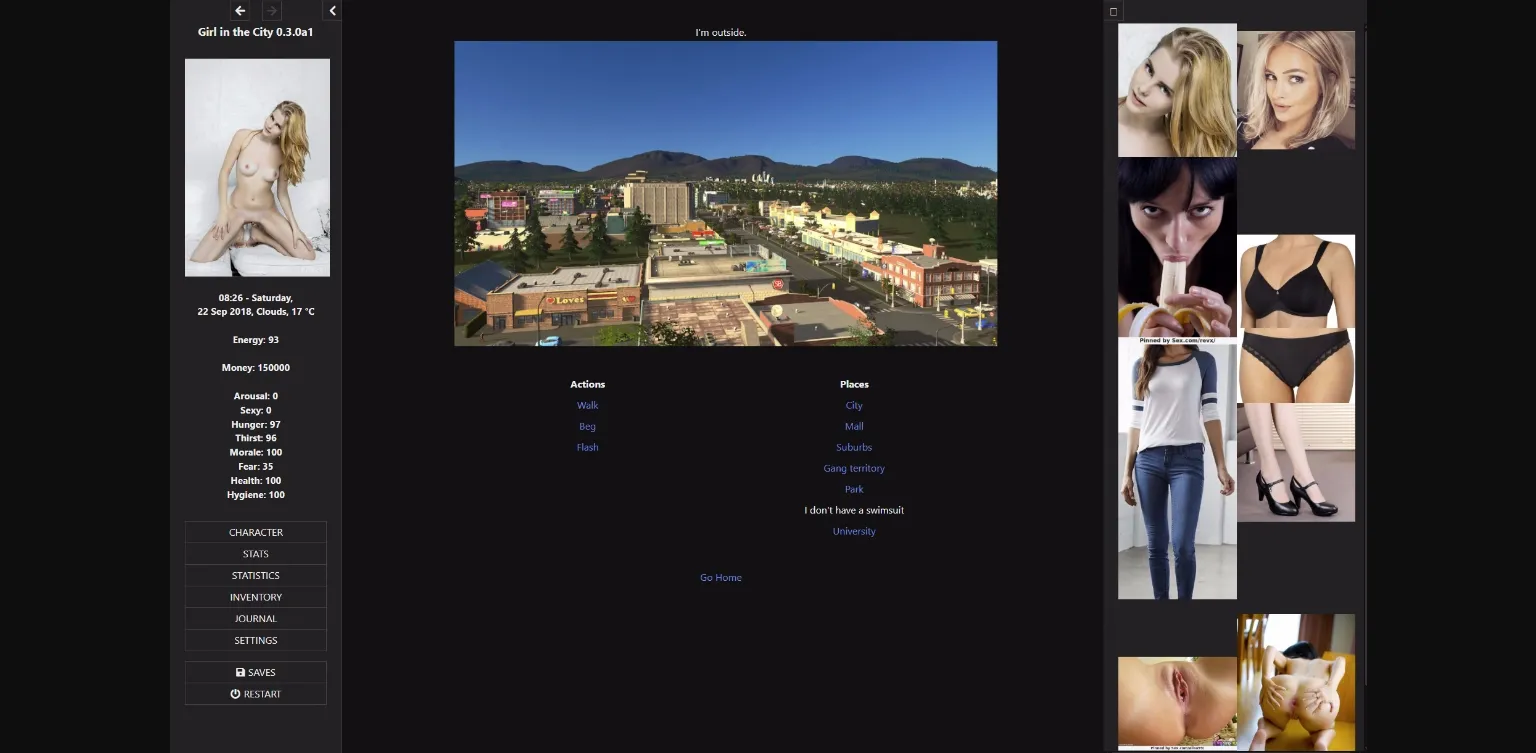Select the Park link under Places
1536x753 pixels.
(x=854, y=489)
